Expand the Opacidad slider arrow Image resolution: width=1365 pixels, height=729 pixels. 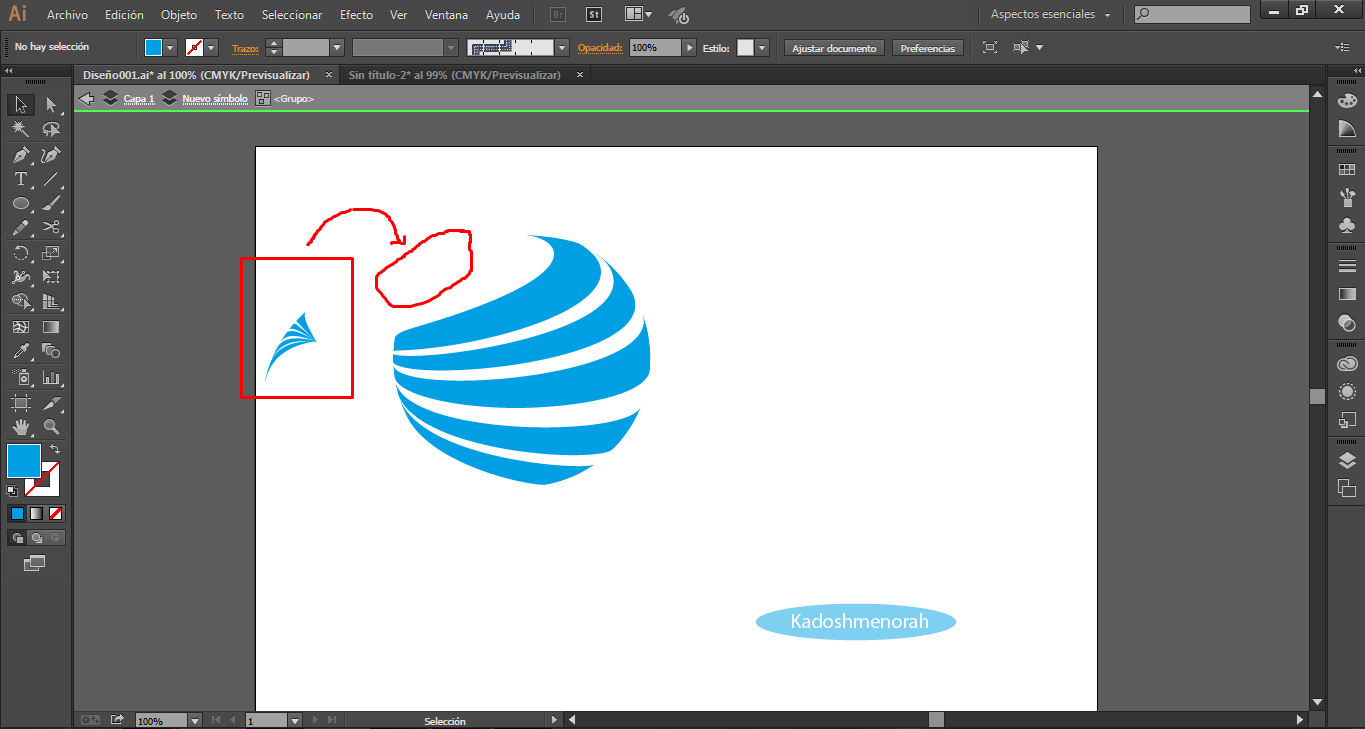[x=690, y=47]
